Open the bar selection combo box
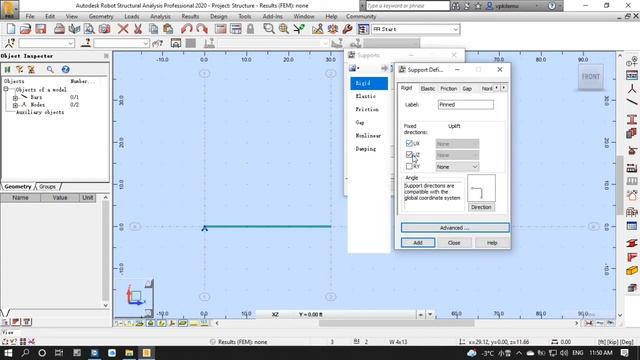 pos(122,43)
